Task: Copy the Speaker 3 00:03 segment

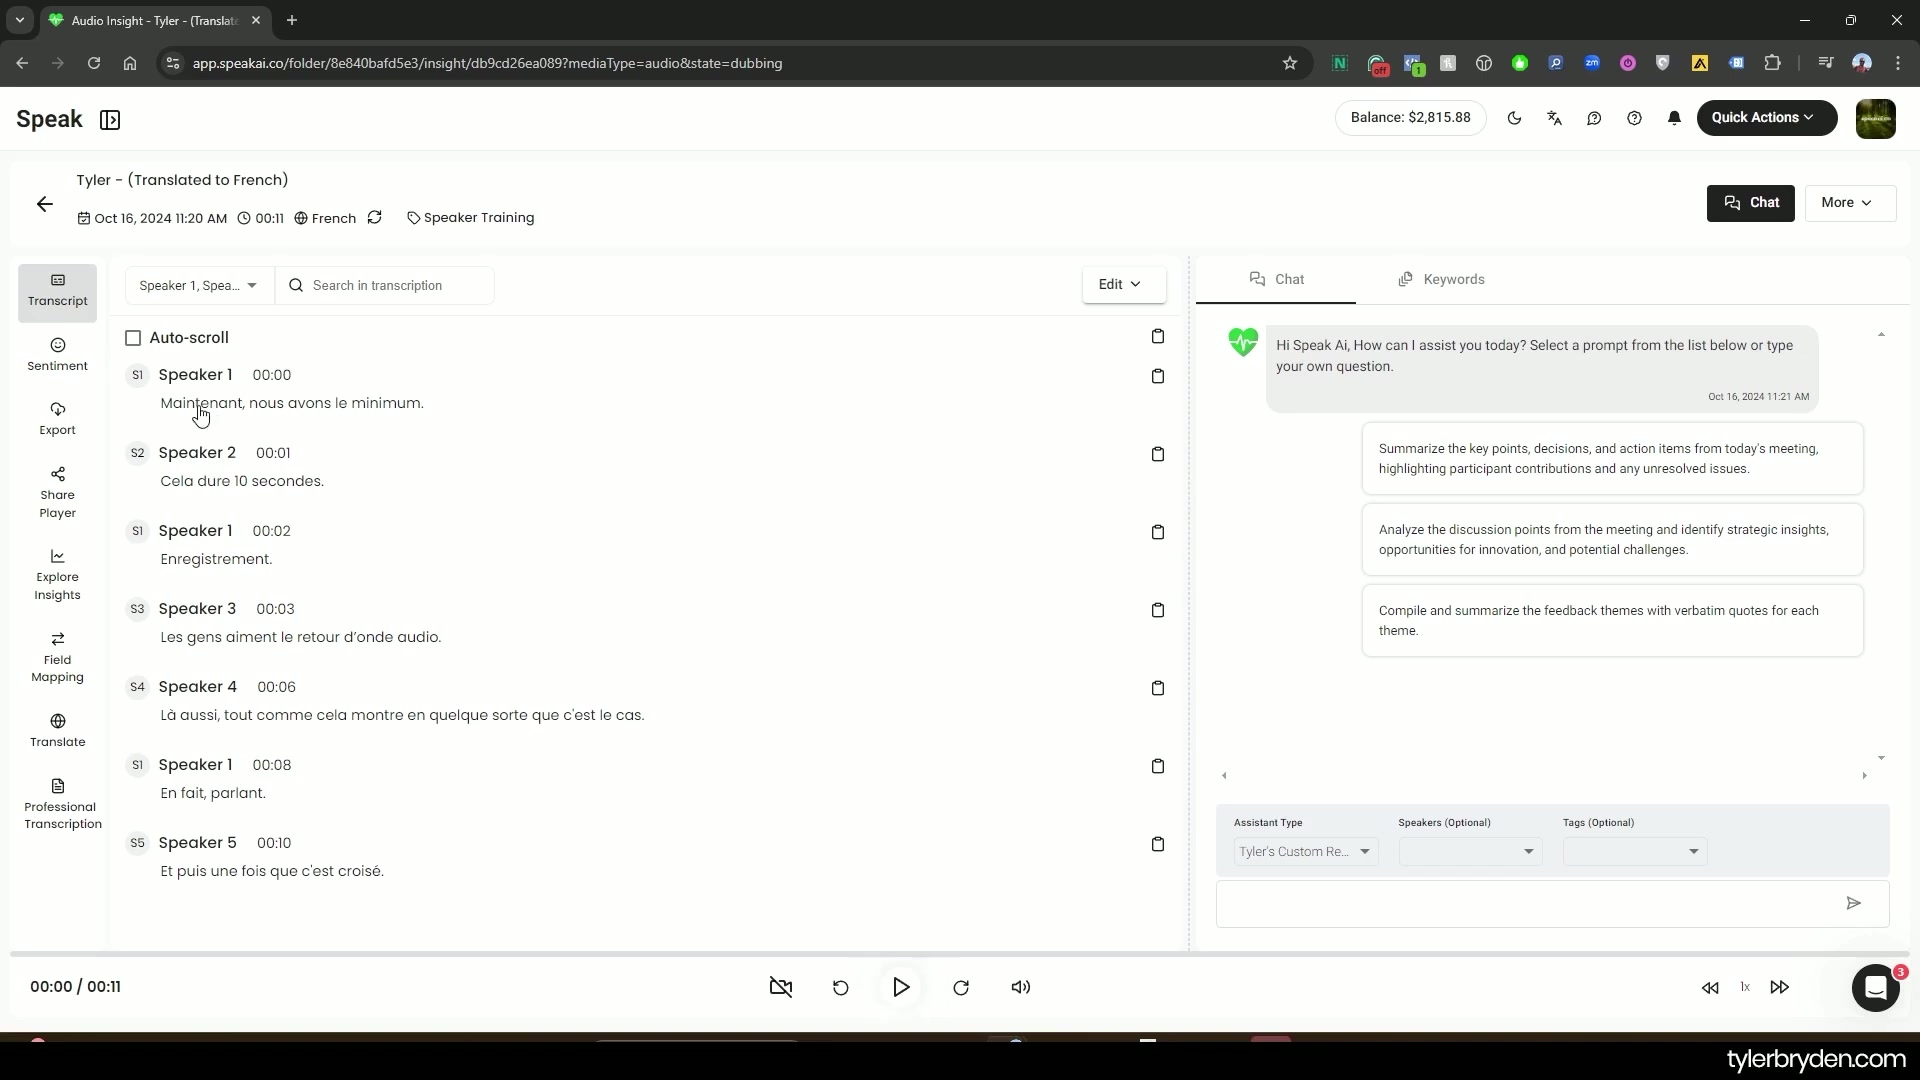Action: click(1158, 610)
